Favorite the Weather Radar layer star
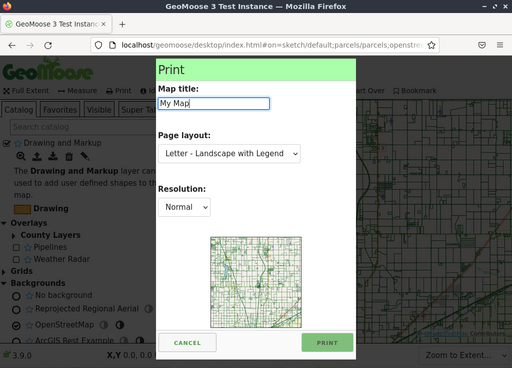Viewport: 512px width, 368px height. point(28,259)
